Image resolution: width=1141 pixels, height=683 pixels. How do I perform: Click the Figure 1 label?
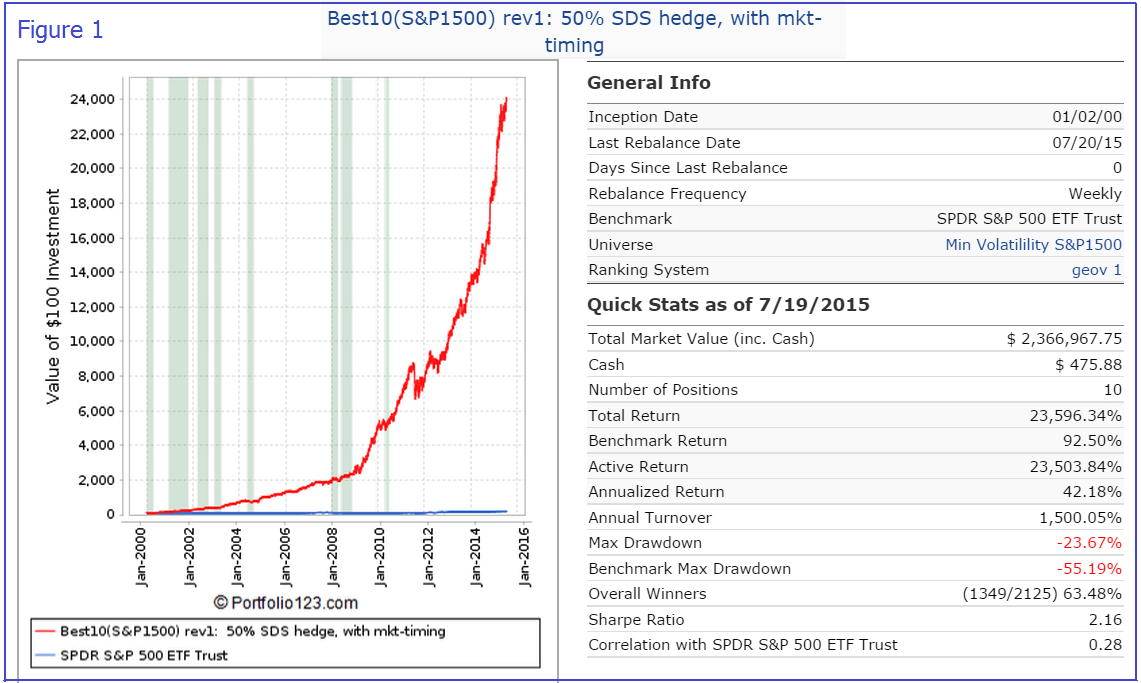[60, 30]
